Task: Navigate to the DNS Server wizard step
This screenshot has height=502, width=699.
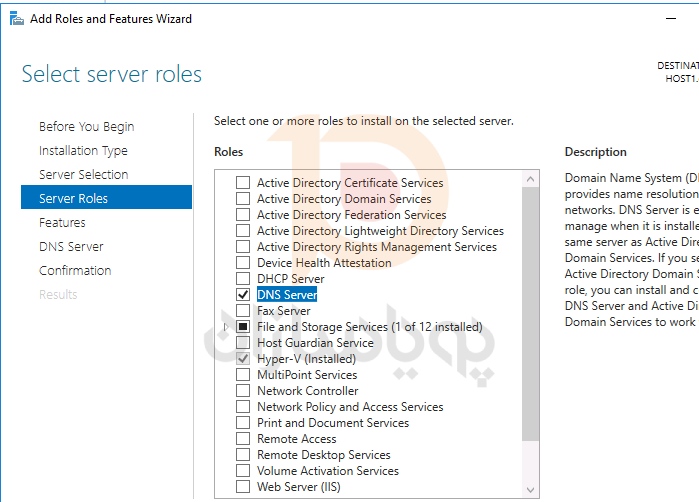Action: point(71,247)
